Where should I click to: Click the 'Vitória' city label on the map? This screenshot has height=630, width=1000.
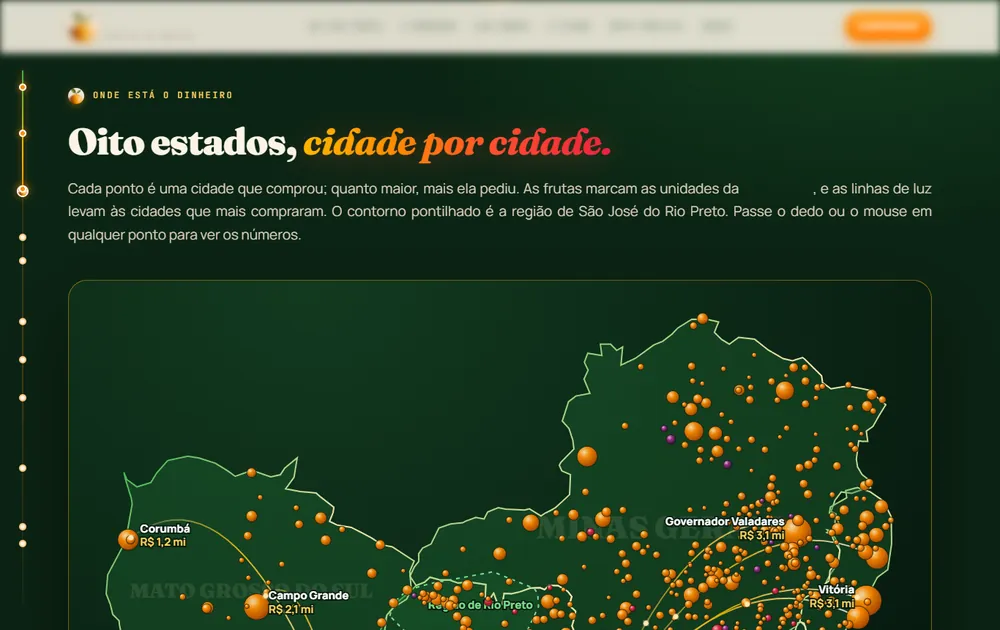pyautogui.click(x=836, y=589)
